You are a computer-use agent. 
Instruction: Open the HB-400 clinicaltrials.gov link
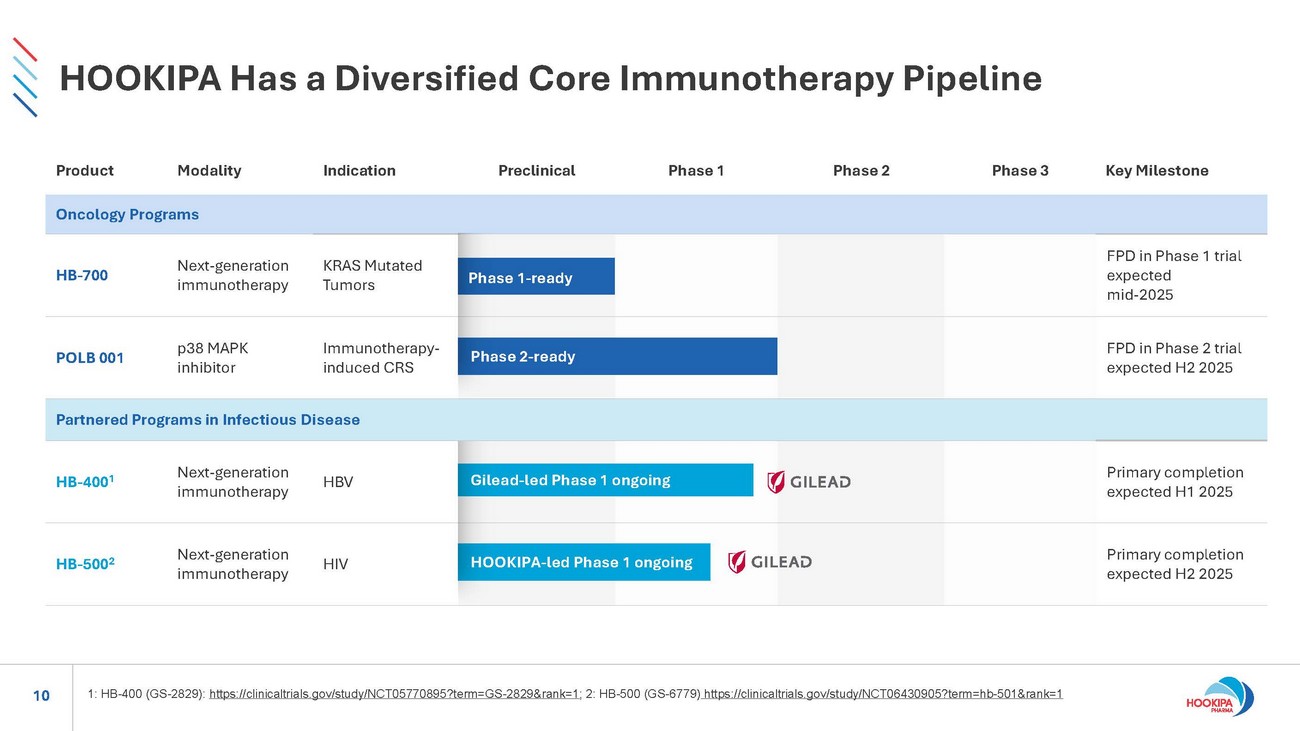pos(396,694)
